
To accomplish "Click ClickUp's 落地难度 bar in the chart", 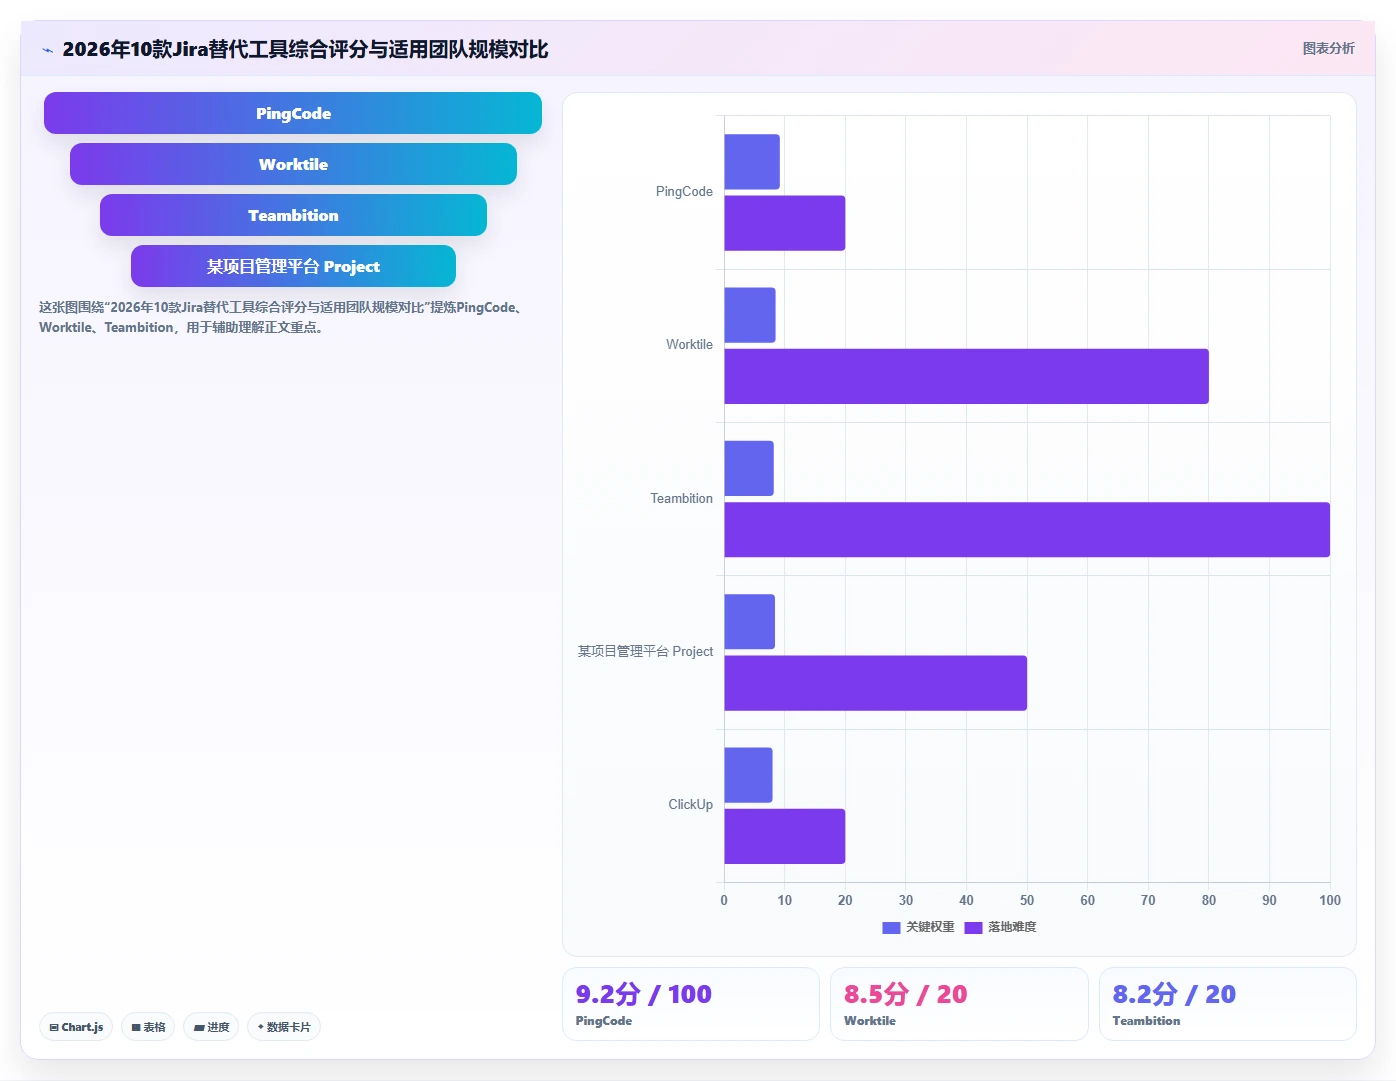I will click(785, 836).
